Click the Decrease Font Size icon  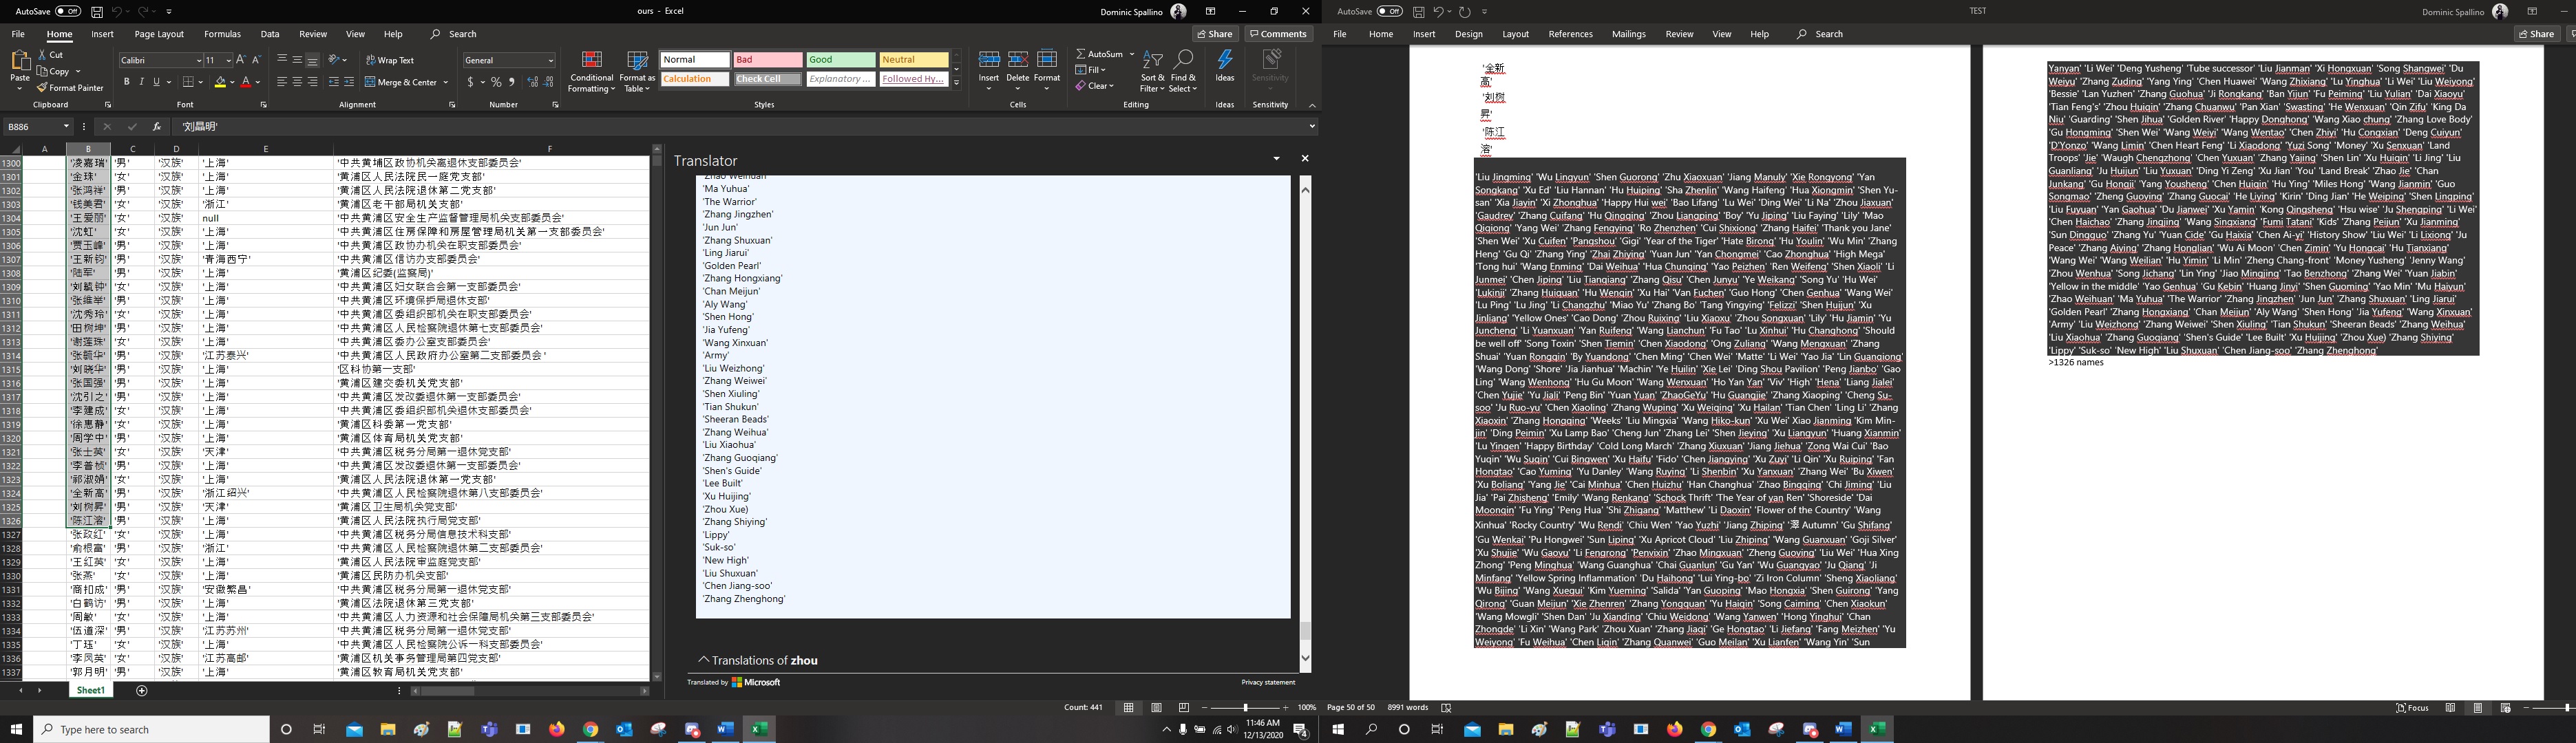(256, 60)
